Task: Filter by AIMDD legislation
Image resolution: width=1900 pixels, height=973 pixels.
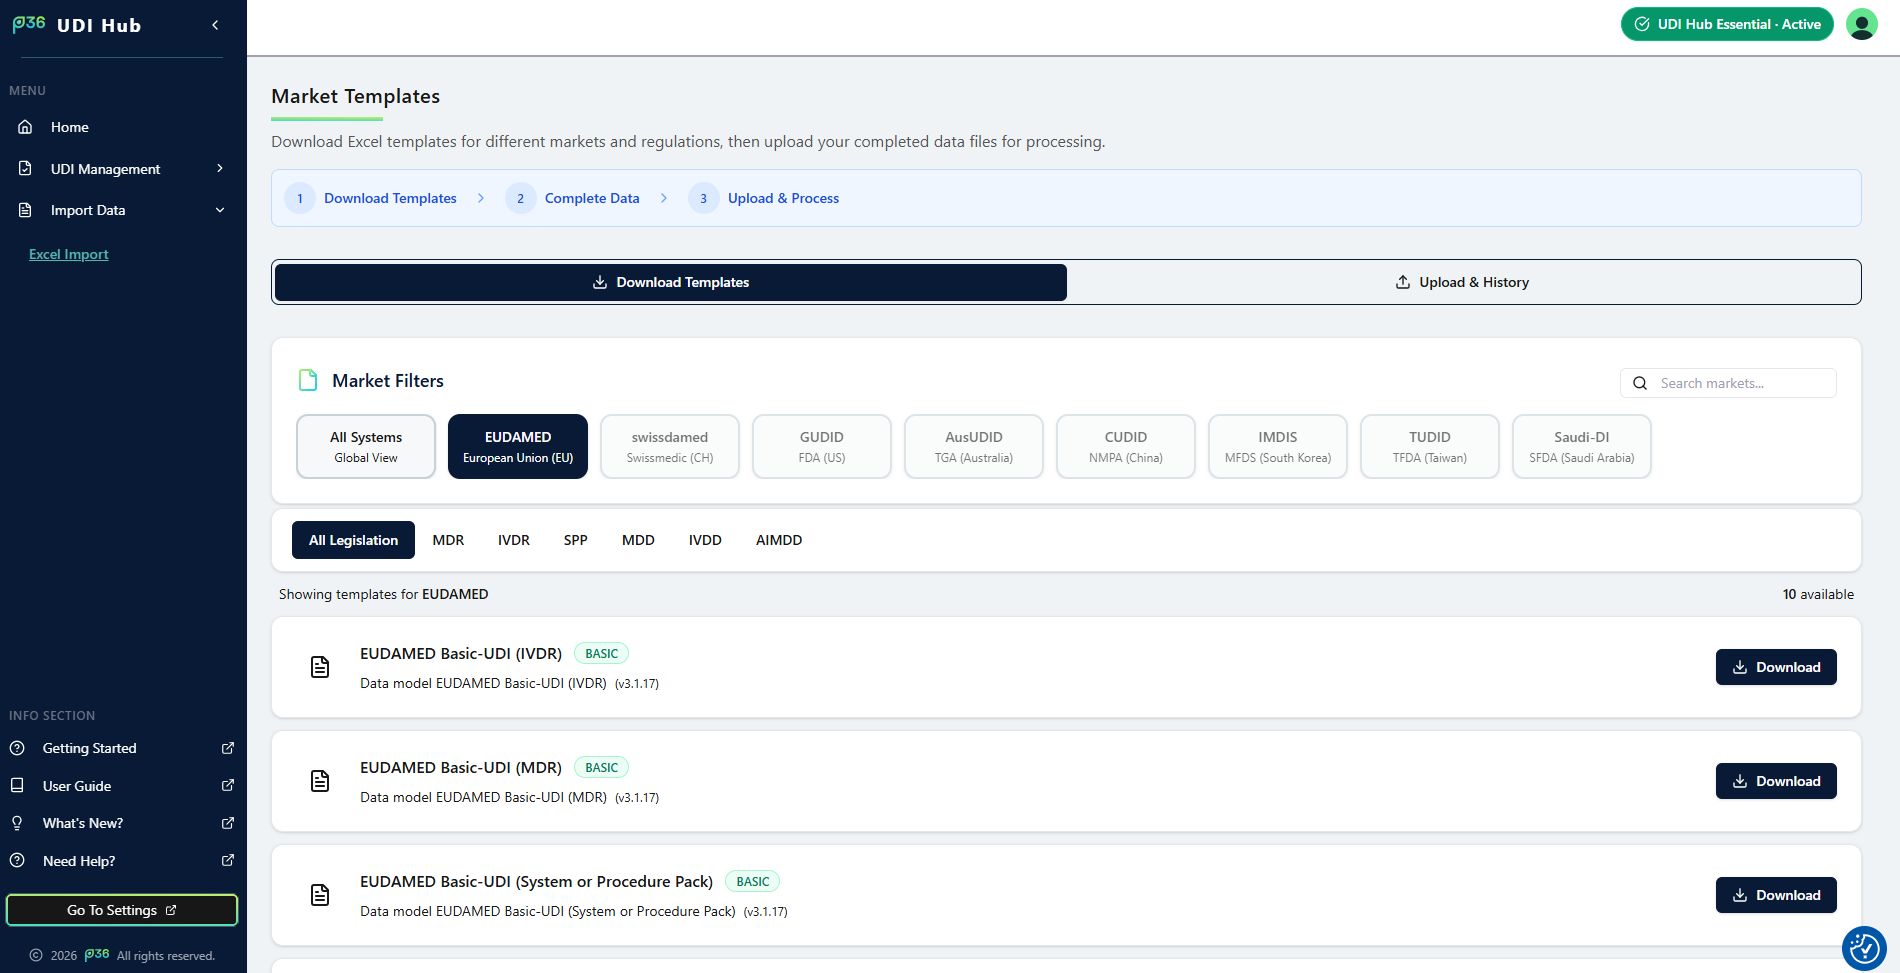Action: [x=779, y=540]
